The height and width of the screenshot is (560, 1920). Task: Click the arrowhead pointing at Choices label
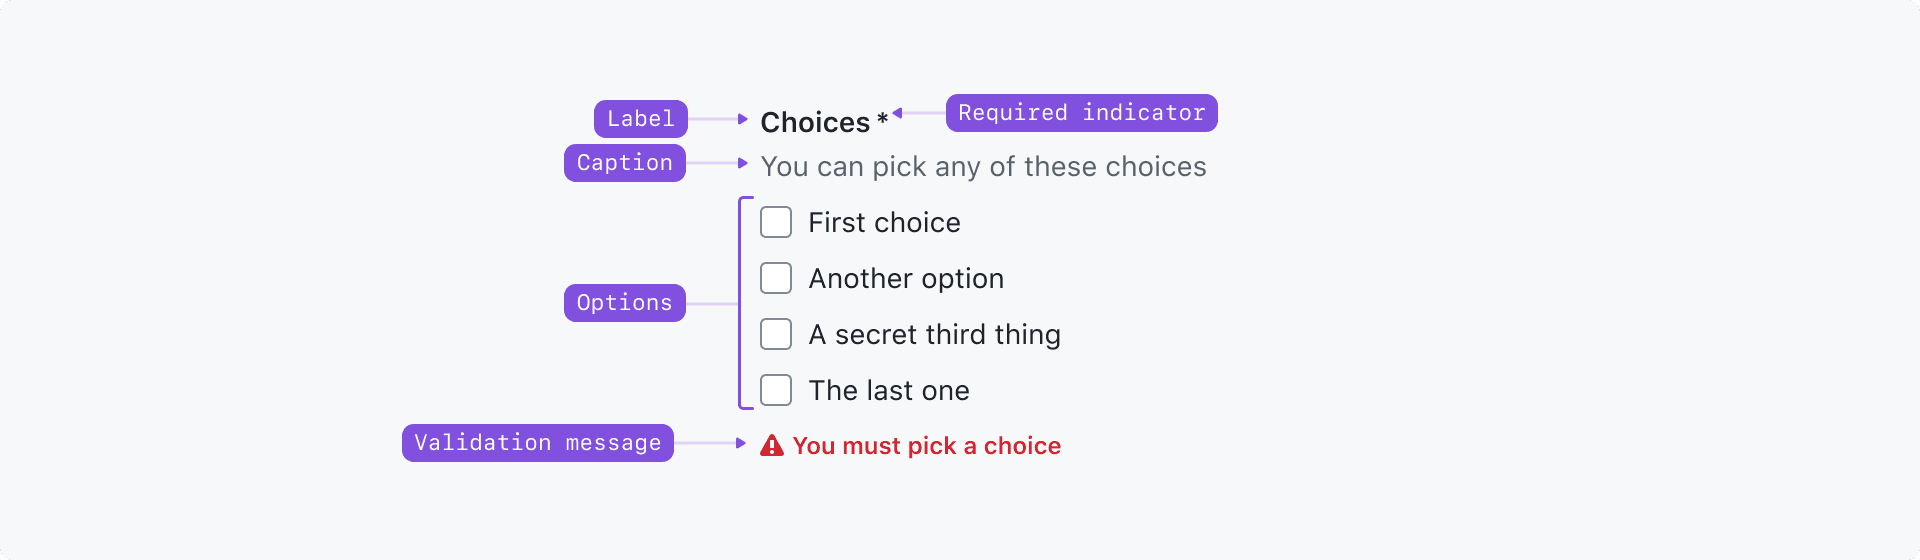tap(742, 119)
